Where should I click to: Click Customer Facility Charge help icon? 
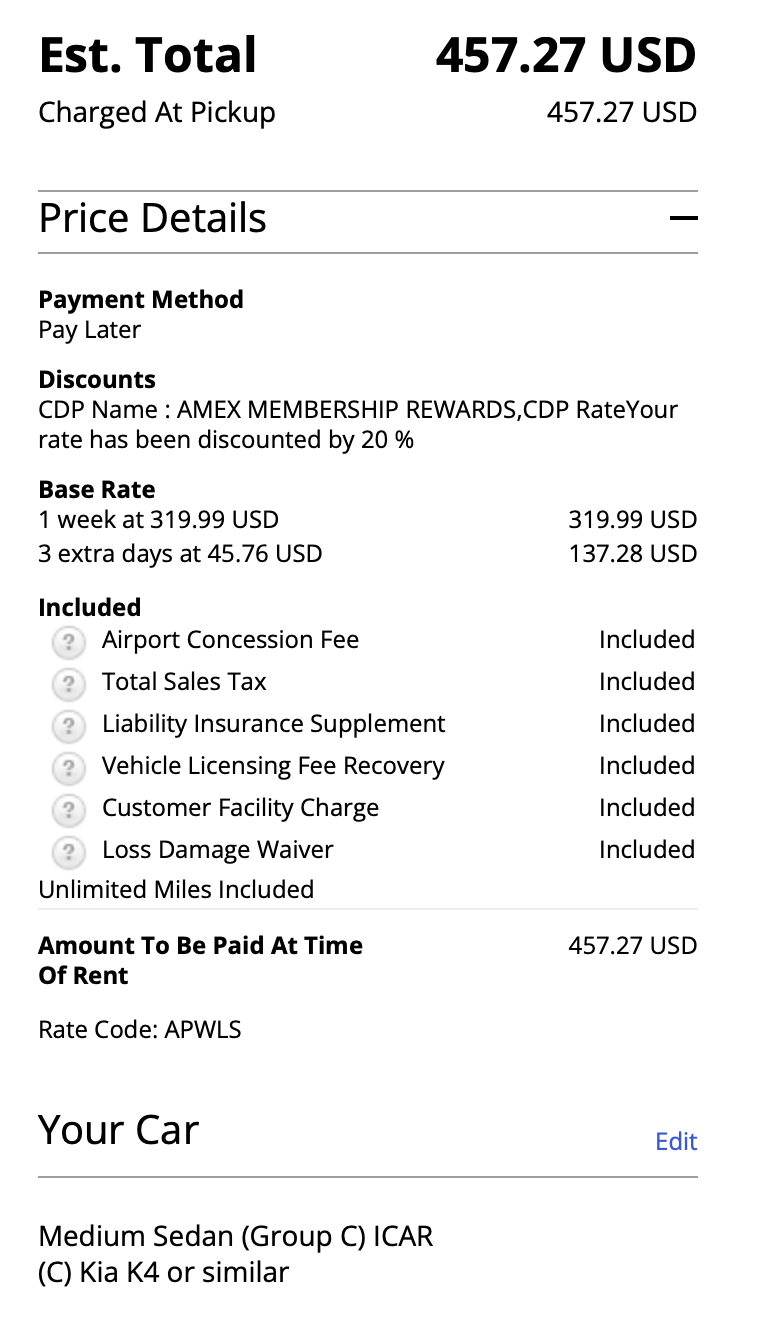(x=68, y=809)
